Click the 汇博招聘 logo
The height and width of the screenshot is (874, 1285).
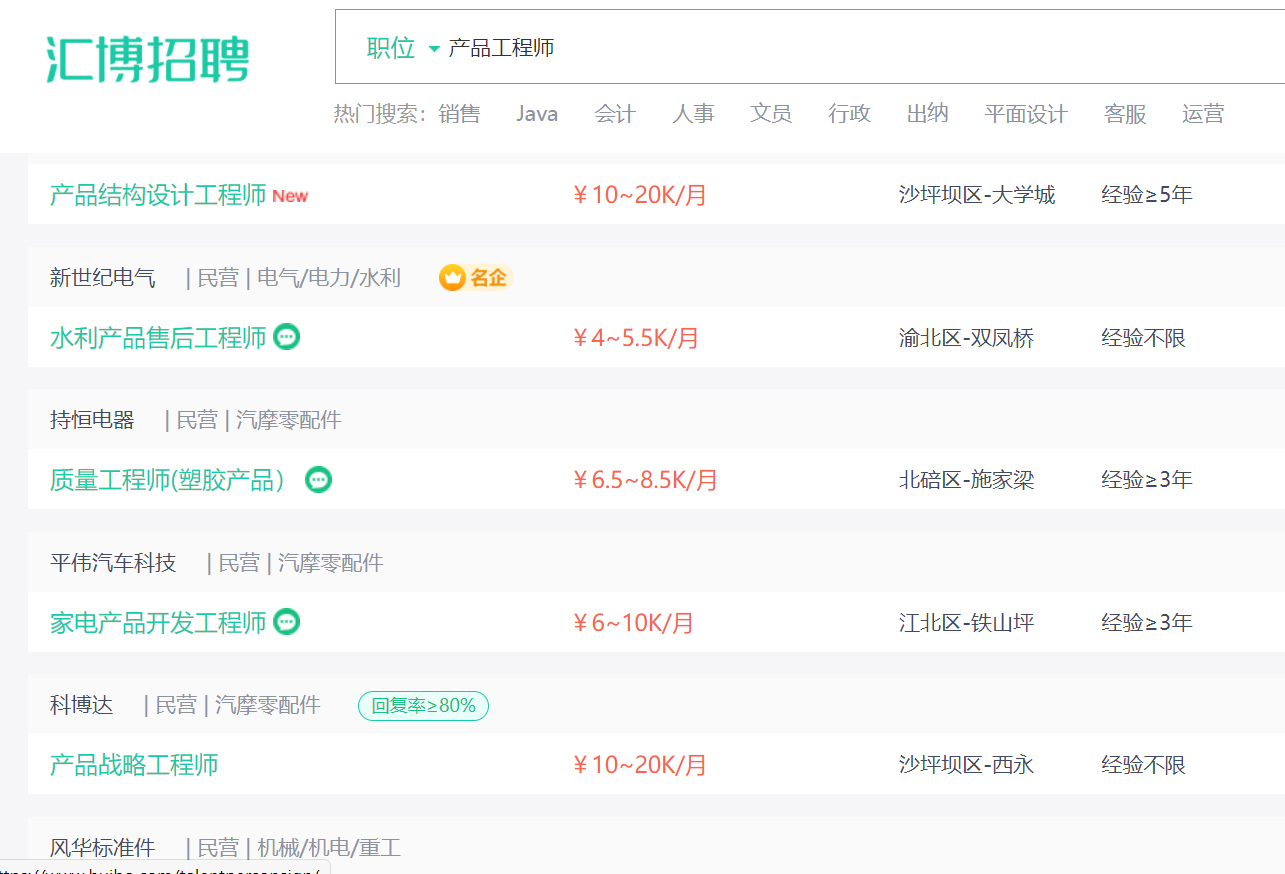click(147, 60)
